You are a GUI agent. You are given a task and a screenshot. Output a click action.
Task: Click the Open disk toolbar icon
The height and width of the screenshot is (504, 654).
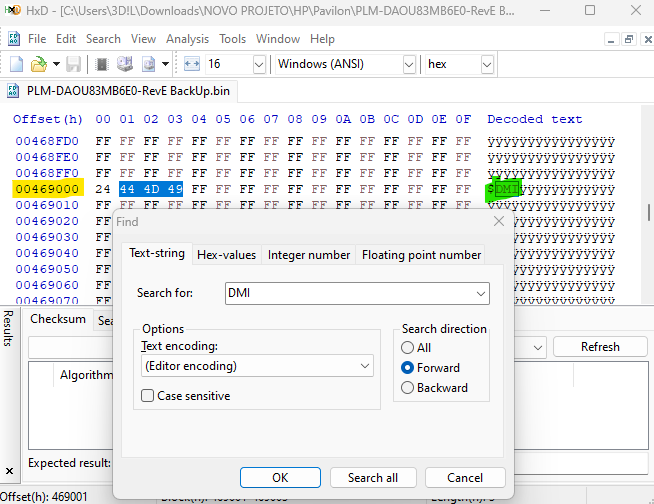[124, 64]
